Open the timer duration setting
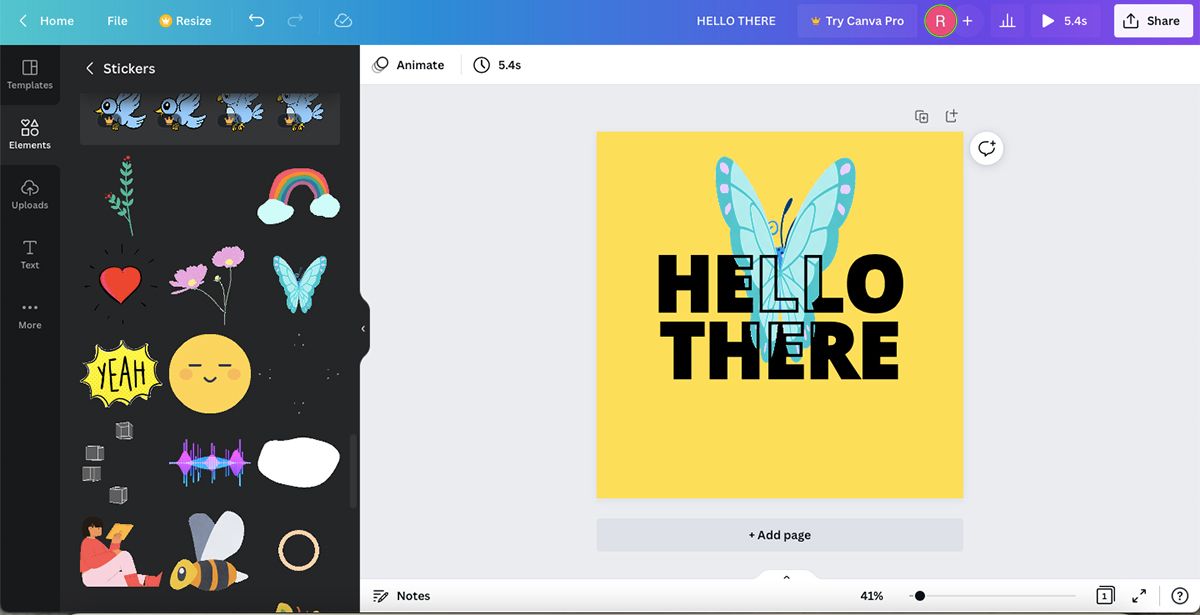 (497, 64)
